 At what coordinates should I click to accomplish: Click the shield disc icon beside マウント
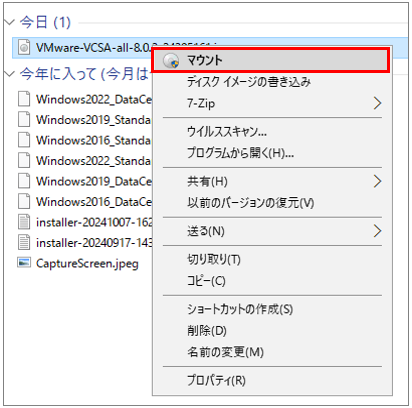pyautogui.click(x=171, y=61)
